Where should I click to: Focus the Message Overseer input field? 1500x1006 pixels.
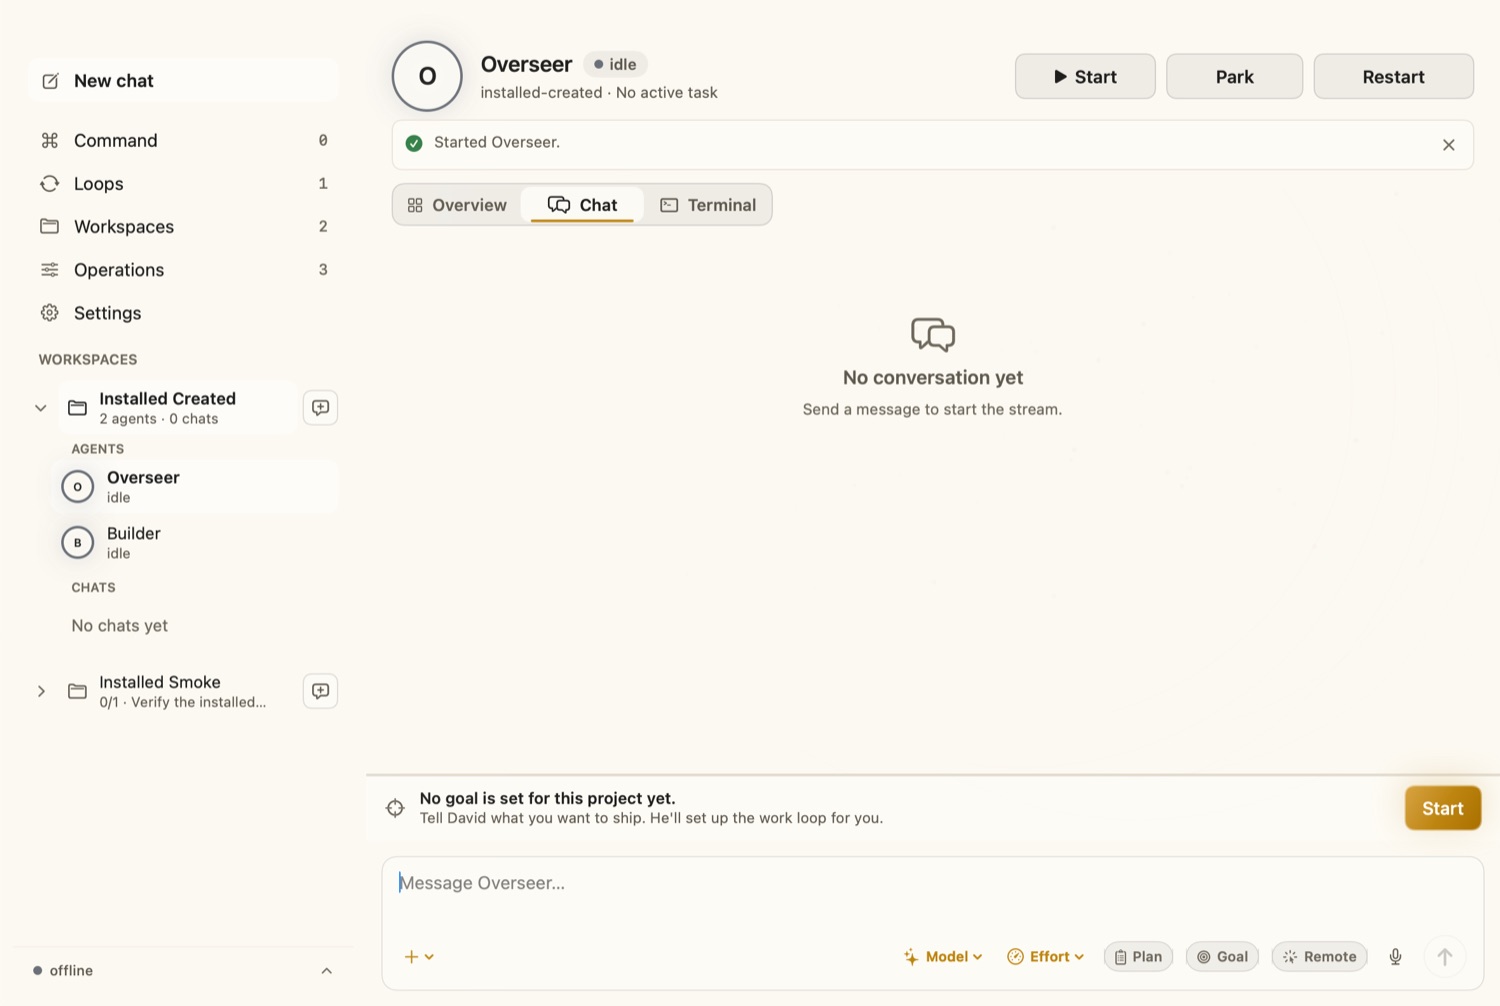tap(932, 884)
